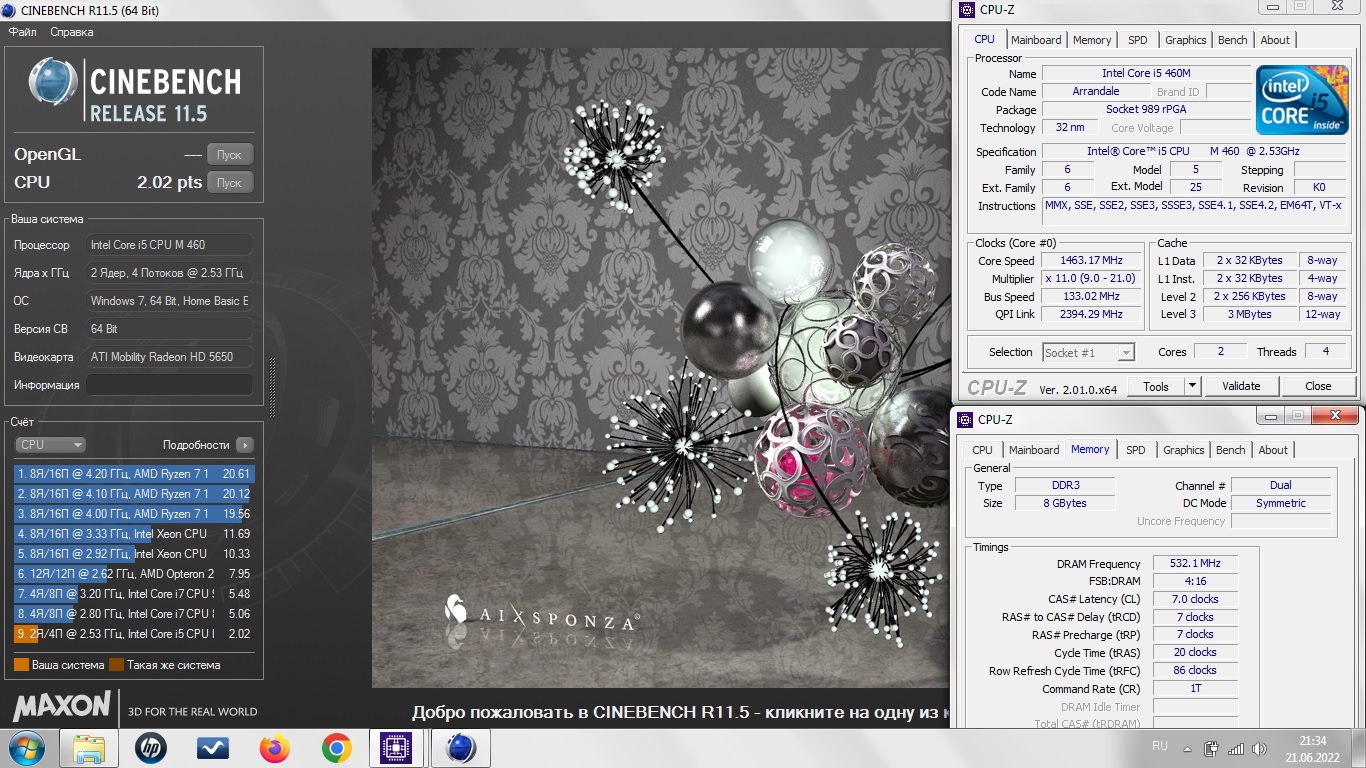1366x768 pixels.
Task: Open Bench tab in upper CPU-Z
Action: point(1233,40)
